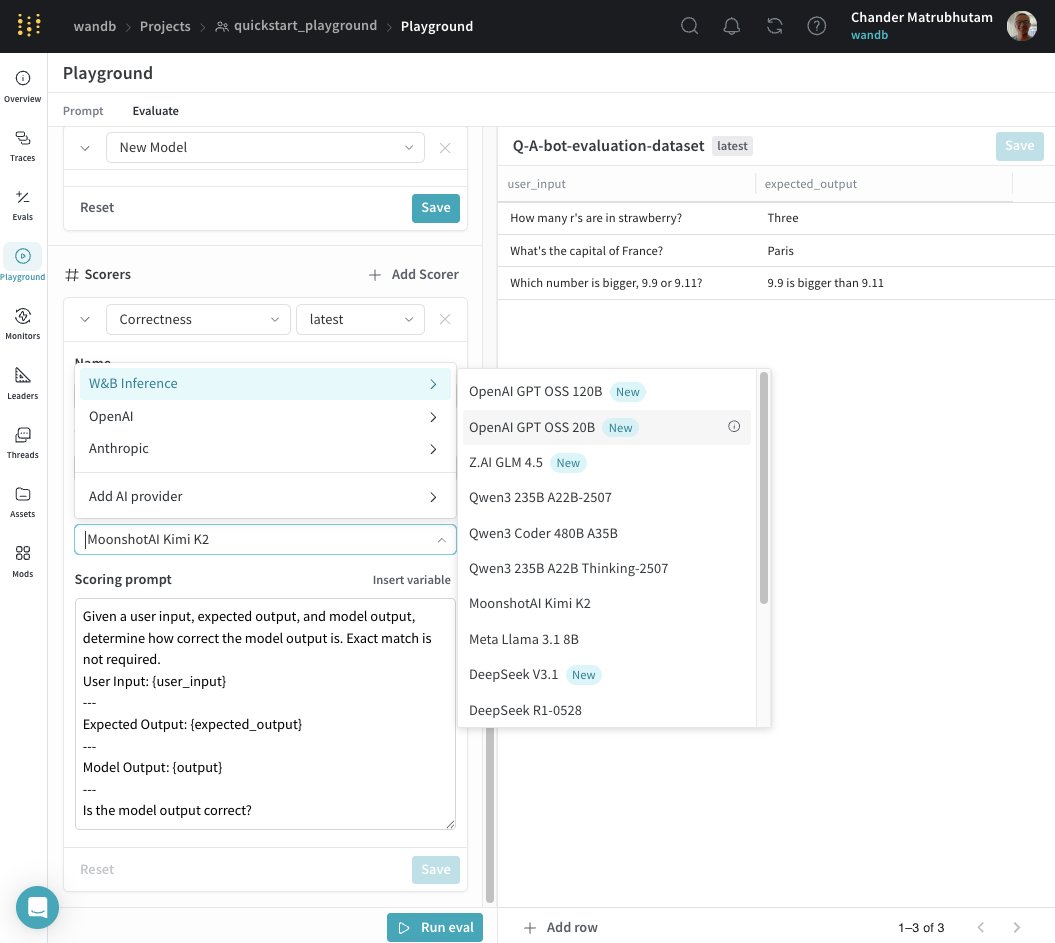Screen dimensions: 1055x943
Task: Go to Monitors in the sidebar
Action: click(x=23, y=323)
